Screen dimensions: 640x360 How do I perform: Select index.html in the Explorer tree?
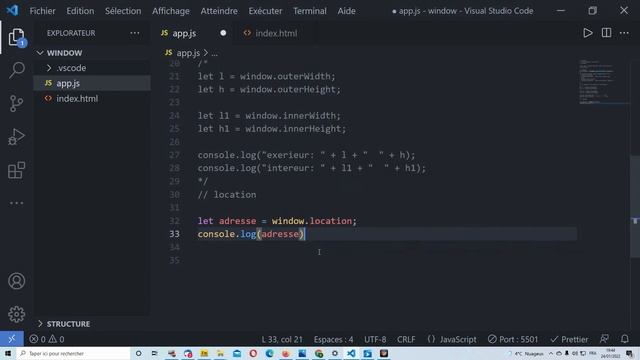(92, 99)
